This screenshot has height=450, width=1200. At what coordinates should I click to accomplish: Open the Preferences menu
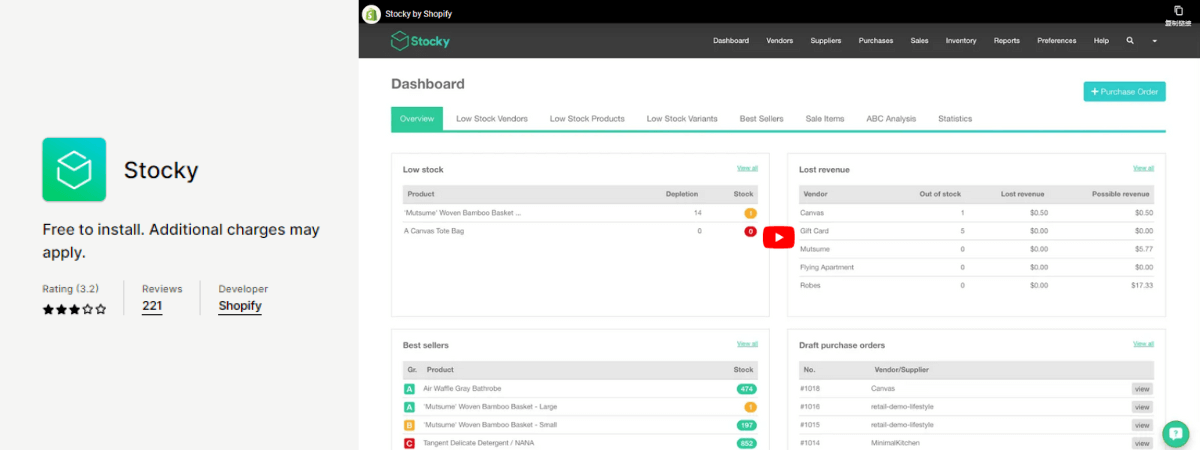pos(1057,41)
